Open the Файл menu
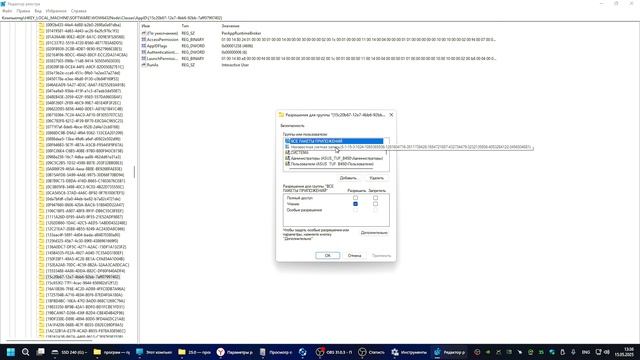Image resolution: width=640 pixels, height=360 pixels. pyautogui.click(x=7, y=11)
